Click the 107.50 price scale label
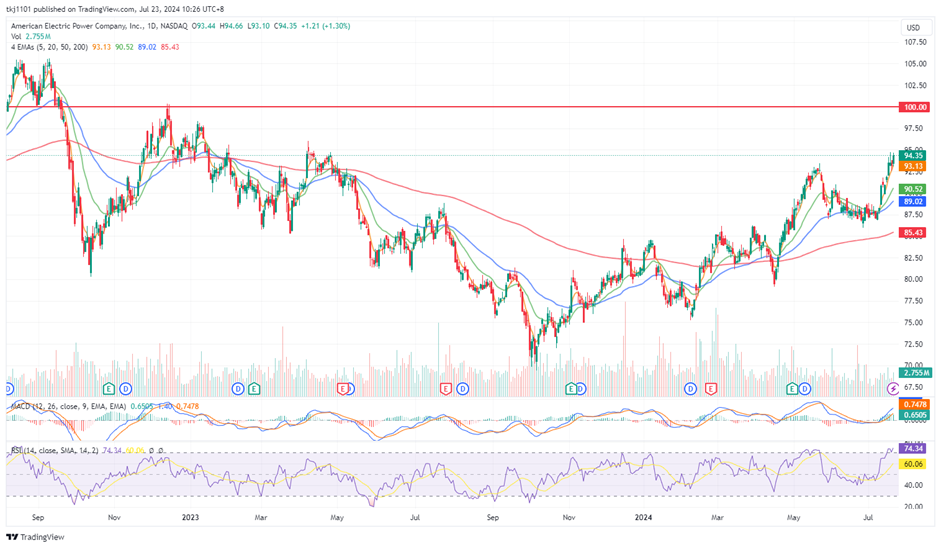Screen dimensions: 941x548 pyautogui.click(x=915, y=42)
